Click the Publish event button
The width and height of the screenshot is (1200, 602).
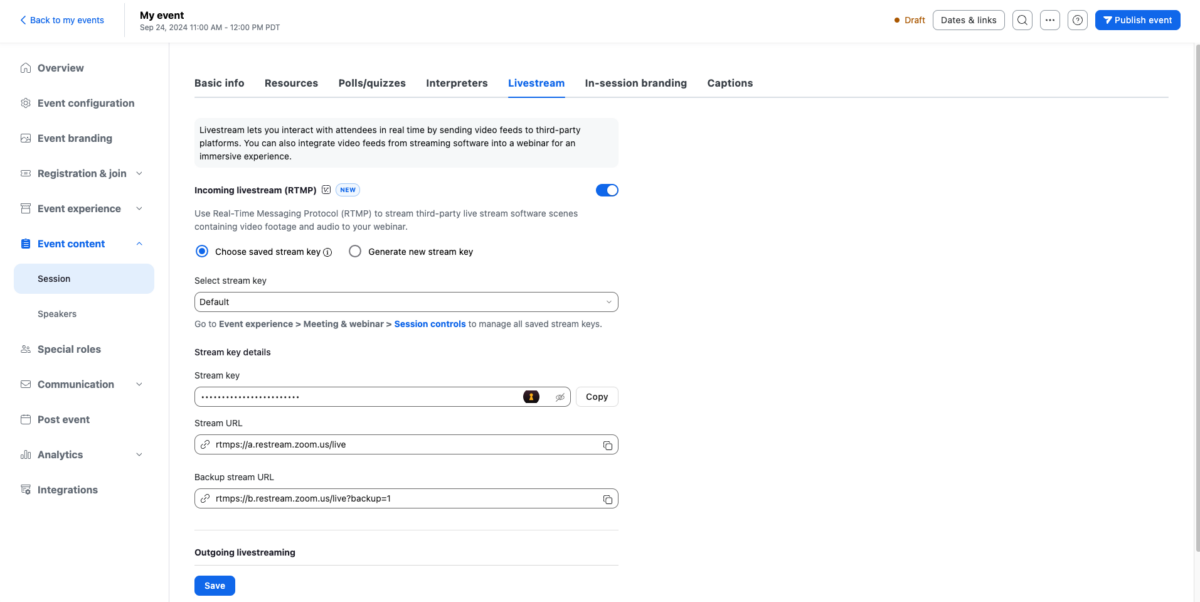[x=1137, y=20]
